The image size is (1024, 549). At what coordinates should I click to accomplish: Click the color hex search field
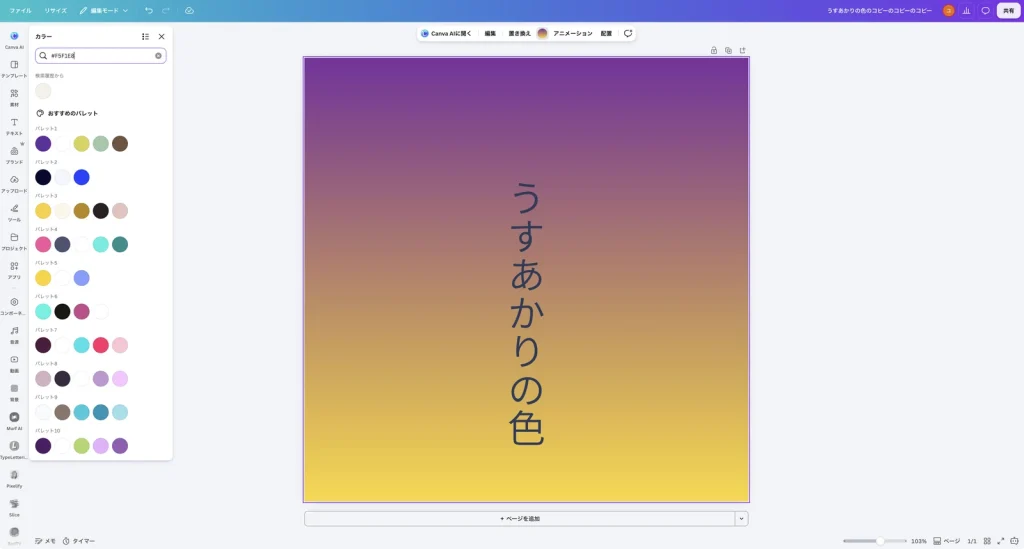[x=101, y=55]
